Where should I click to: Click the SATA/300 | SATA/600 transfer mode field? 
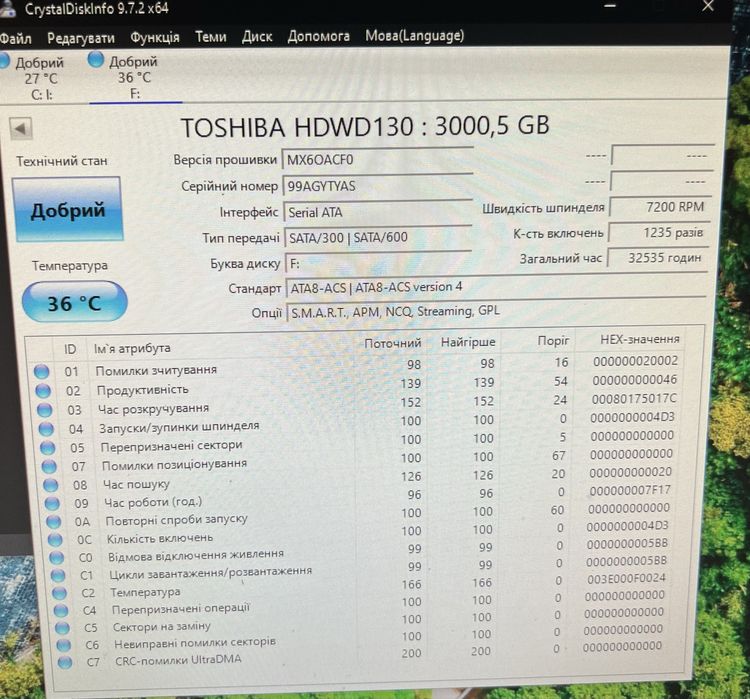[377, 237]
